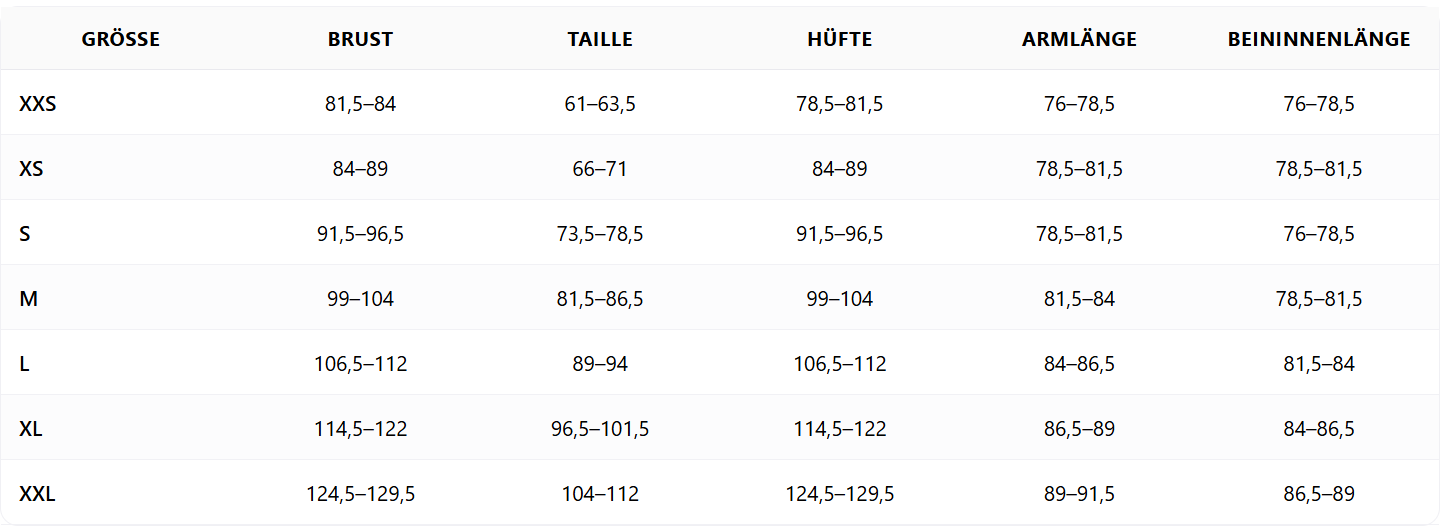Screen dimensions: 1445x529
Task: Click the BRUST column header
Action: click(x=360, y=40)
